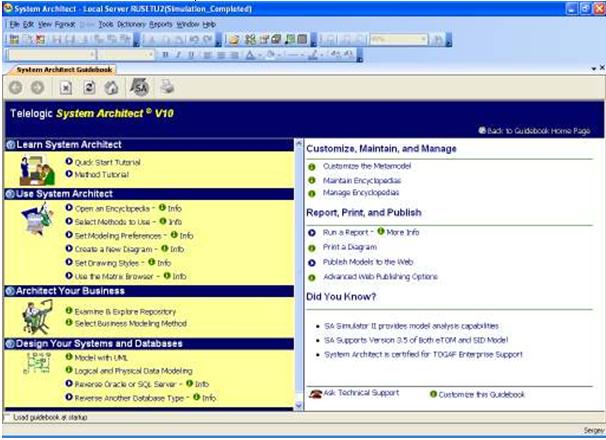Open the Method Tutorial link

tap(102, 175)
